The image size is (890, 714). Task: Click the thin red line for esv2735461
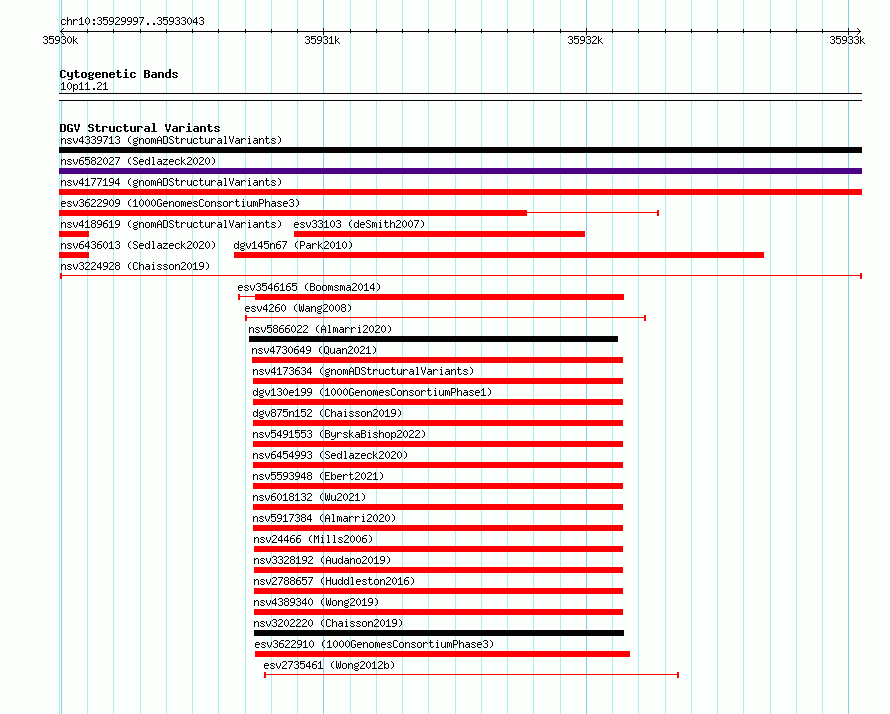tap(471, 675)
